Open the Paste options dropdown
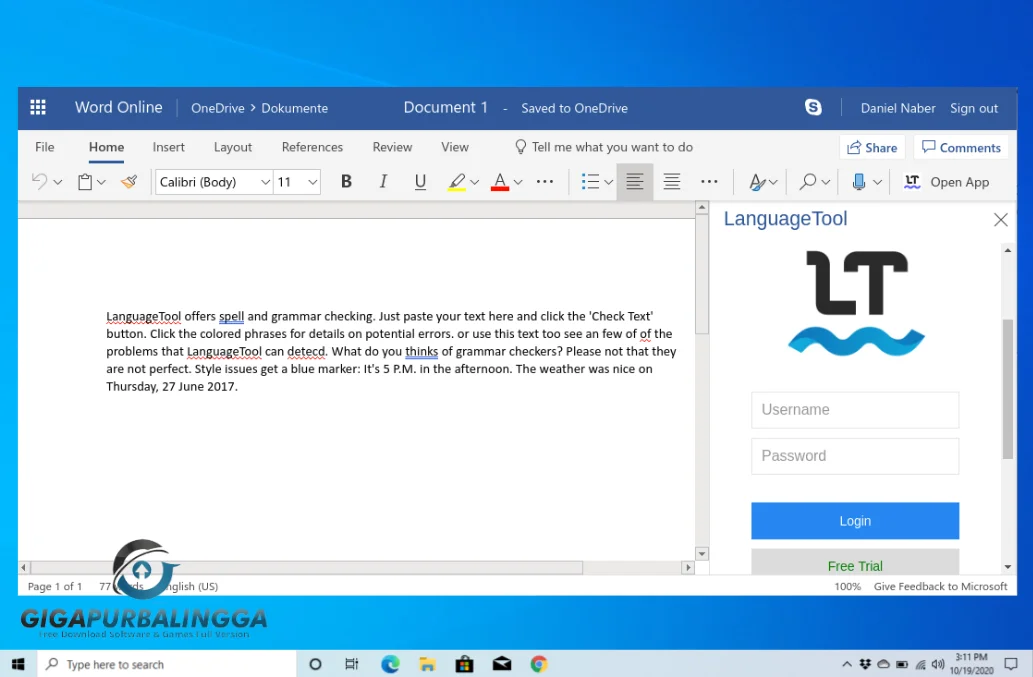Screen dimensions: 1033x677 (101, 181)
